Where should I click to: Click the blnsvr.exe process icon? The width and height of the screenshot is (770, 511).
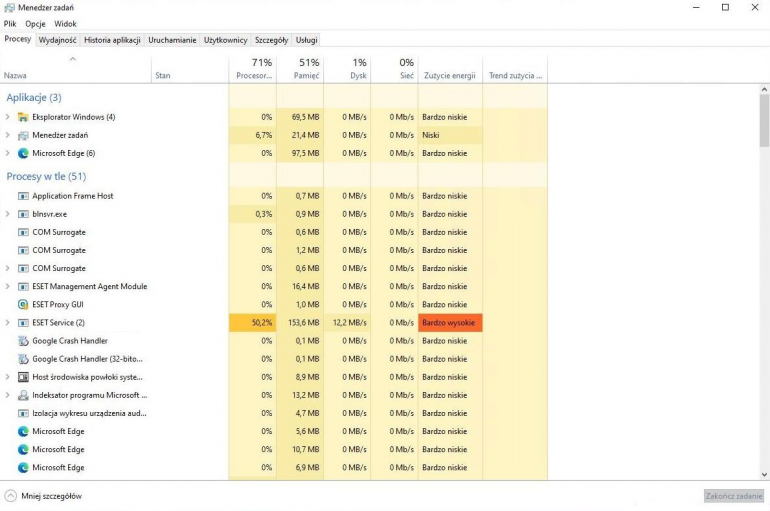coord(23,215)
